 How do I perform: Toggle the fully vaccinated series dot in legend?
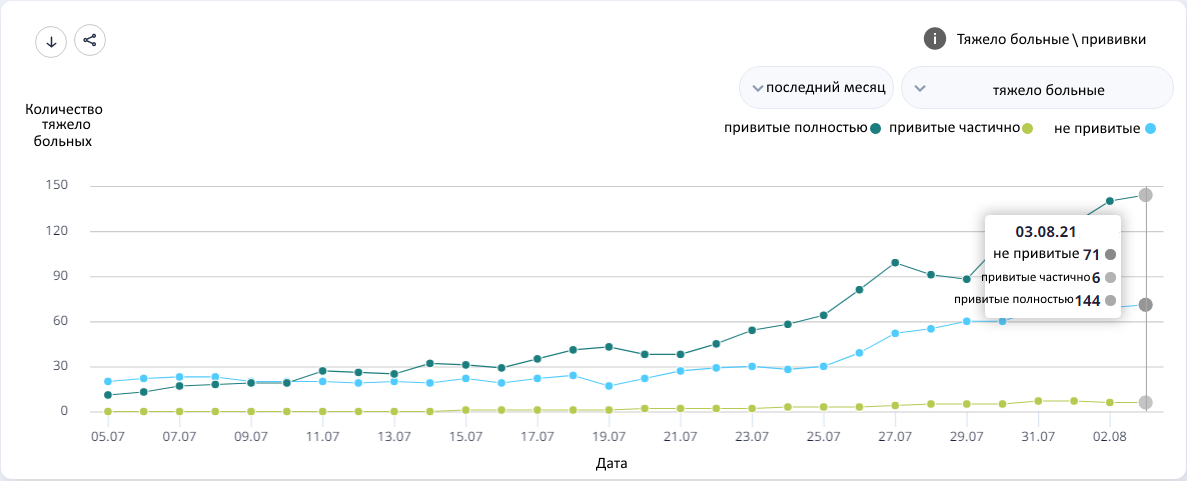(876, 128)
